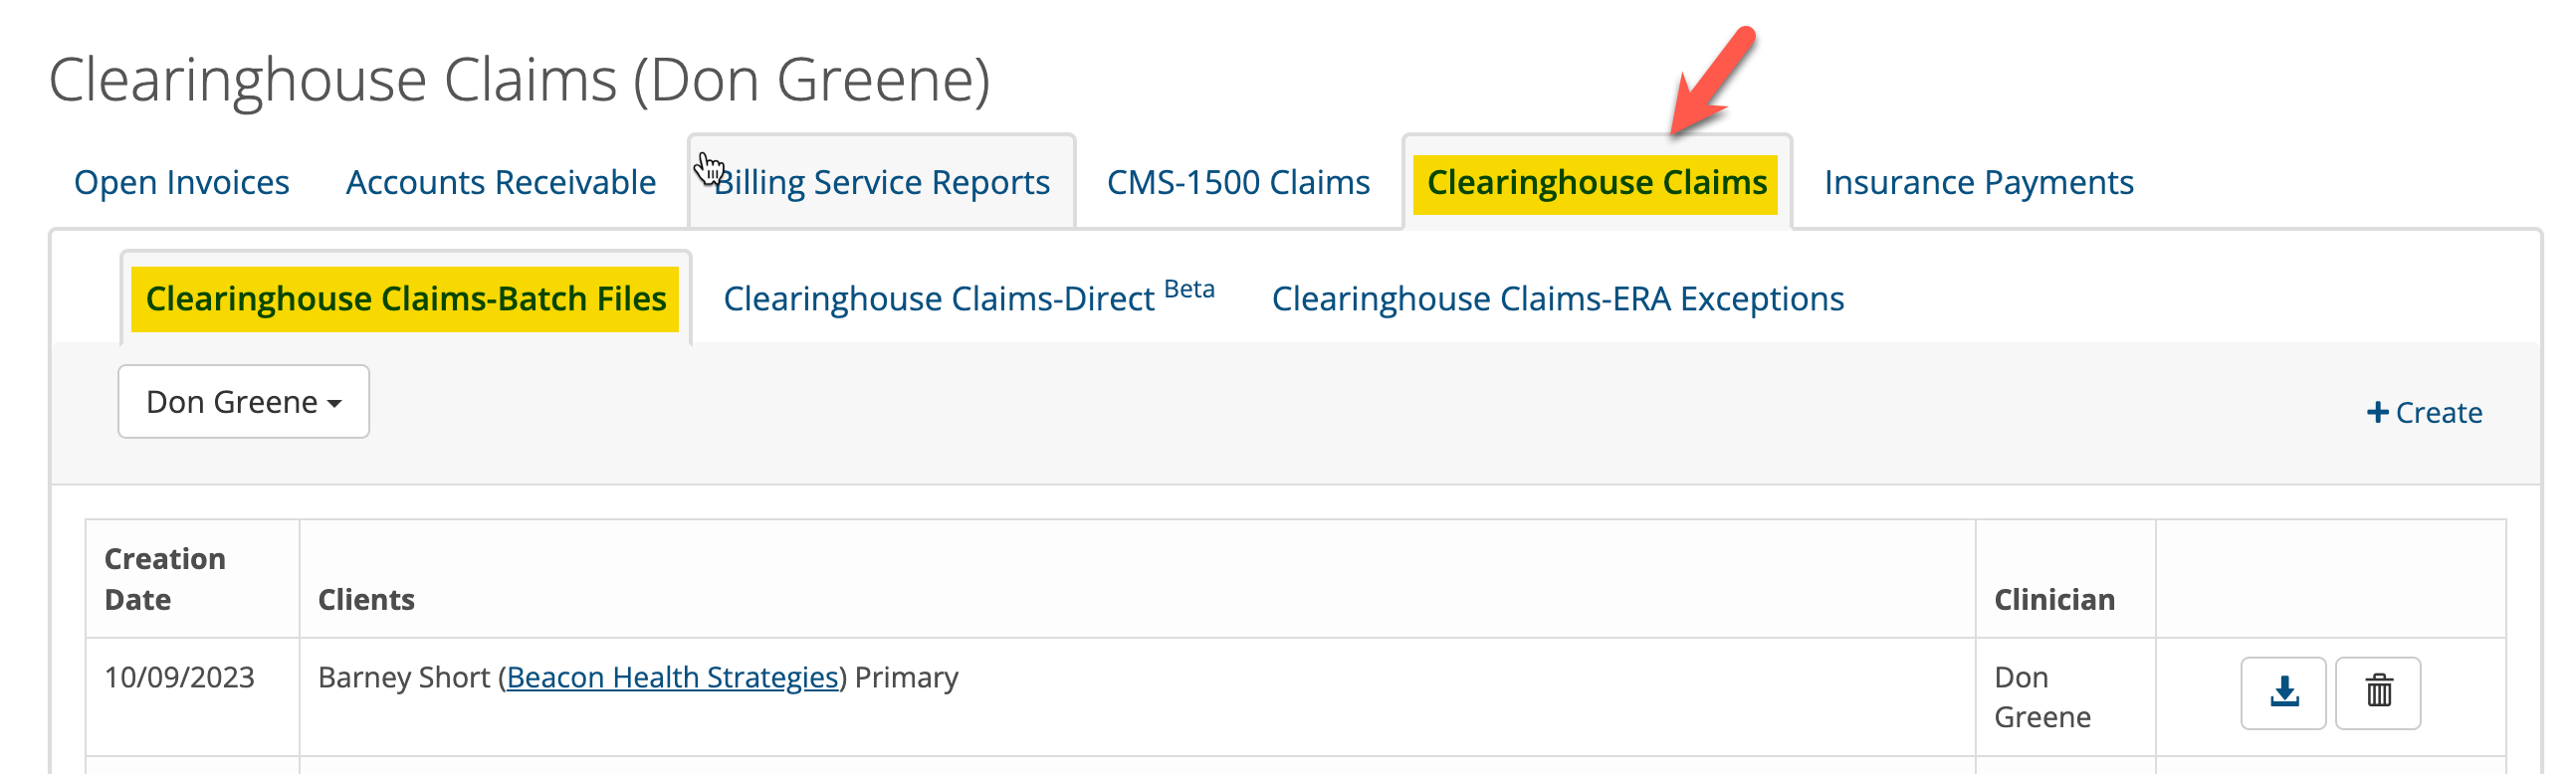The image size is (2576, 774).
Task: Click the Clients column header
Action: coord(366,599)
